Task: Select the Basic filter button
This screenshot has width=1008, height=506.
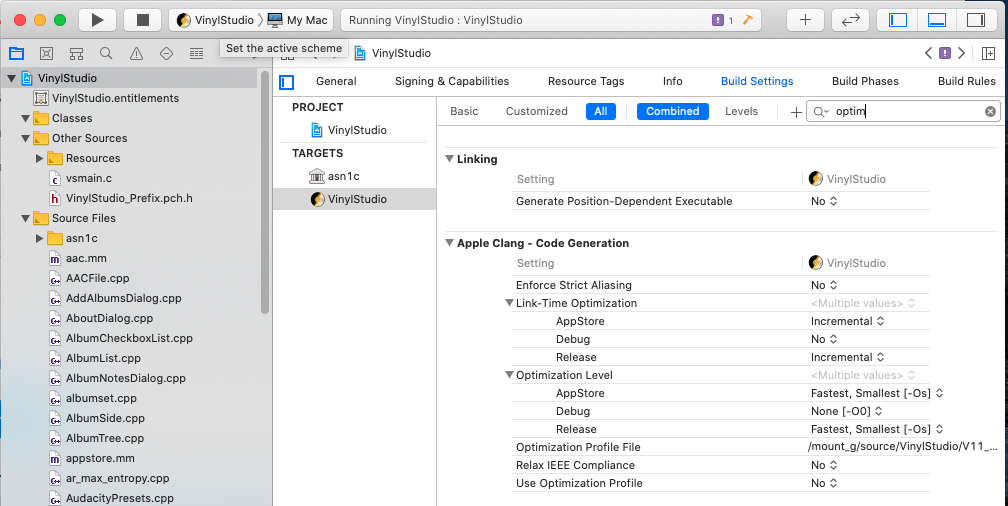Action: 464,111
